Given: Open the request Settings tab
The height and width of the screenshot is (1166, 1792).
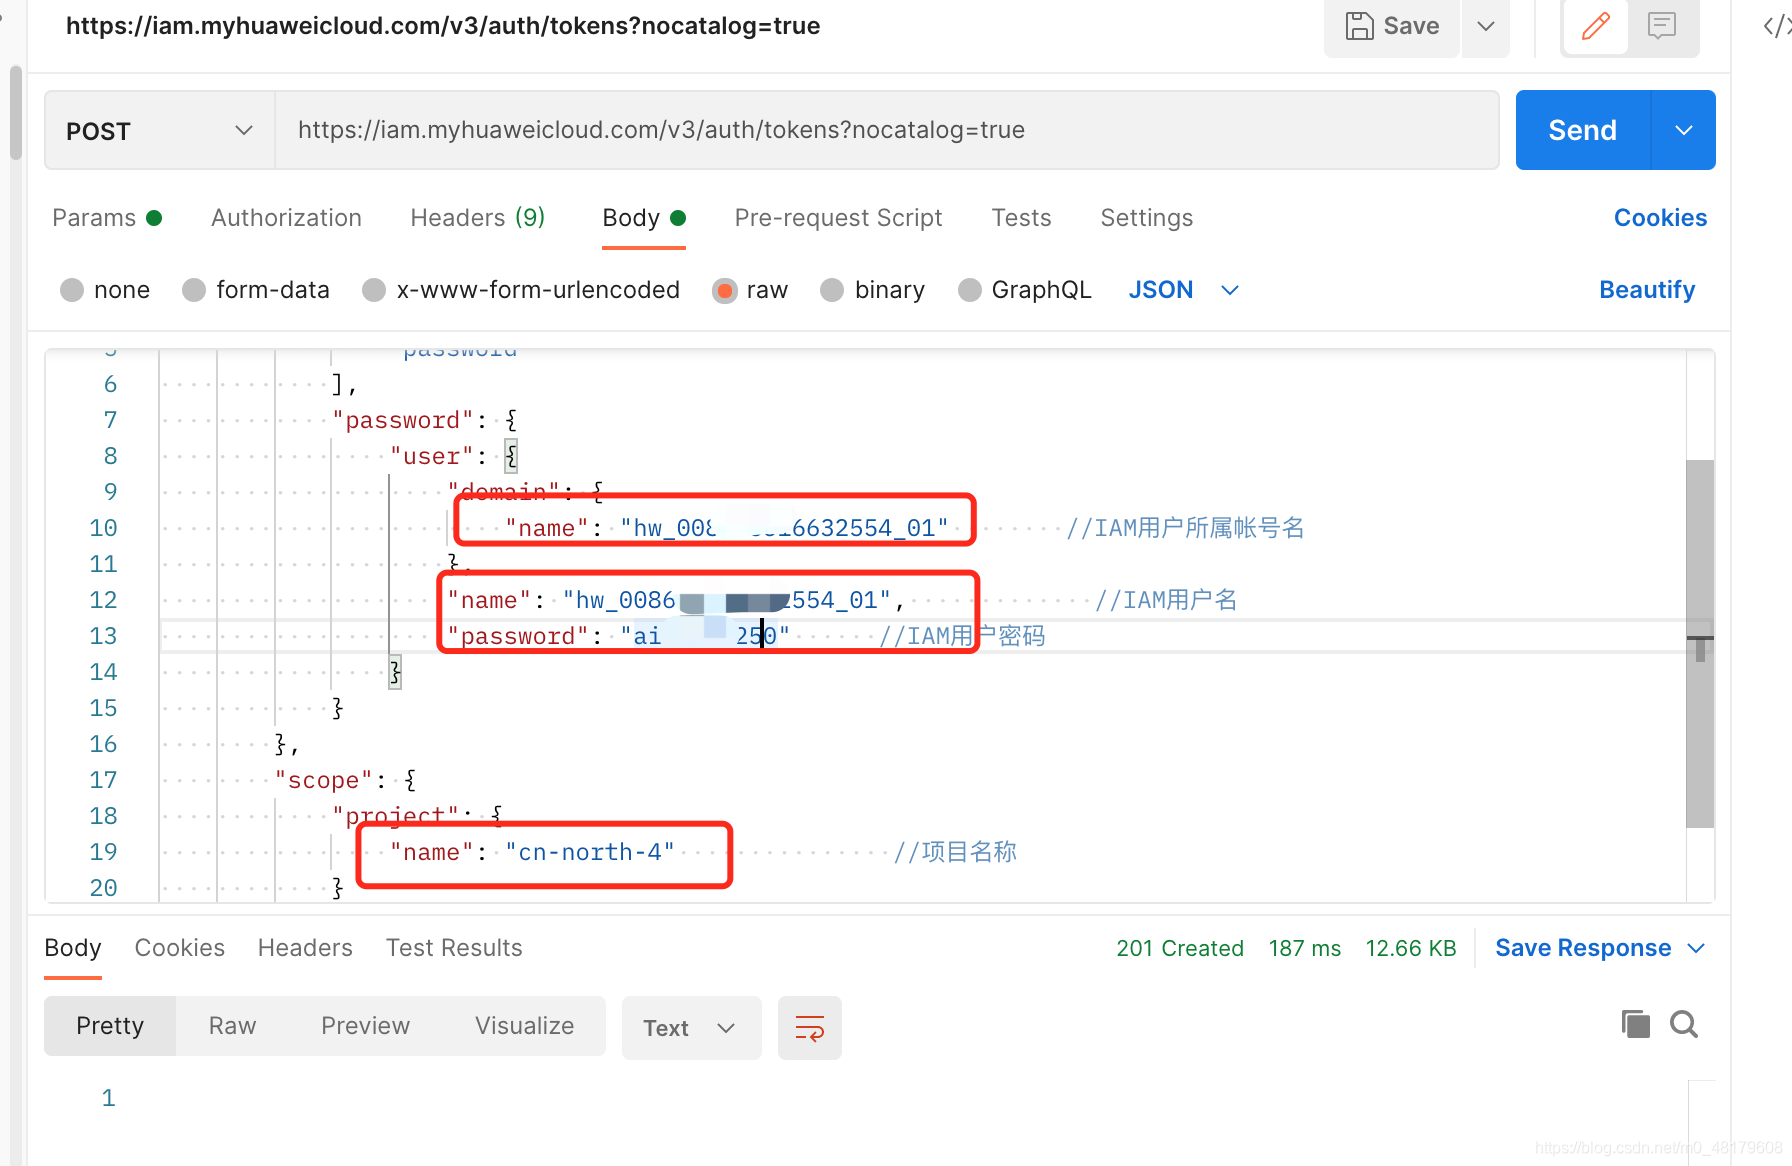Looking at the screenshot, I should click(x=1146, y=218).
